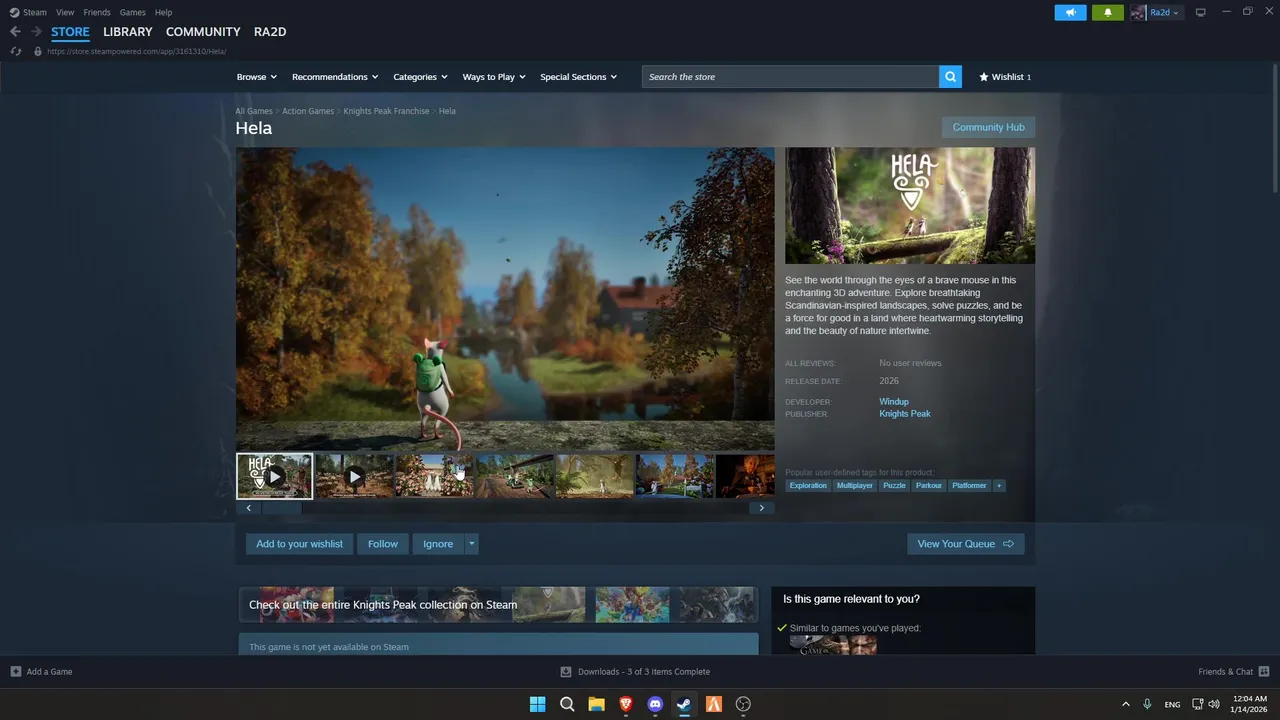
Task: Follow the game Hela
Action: coord(383,544)
